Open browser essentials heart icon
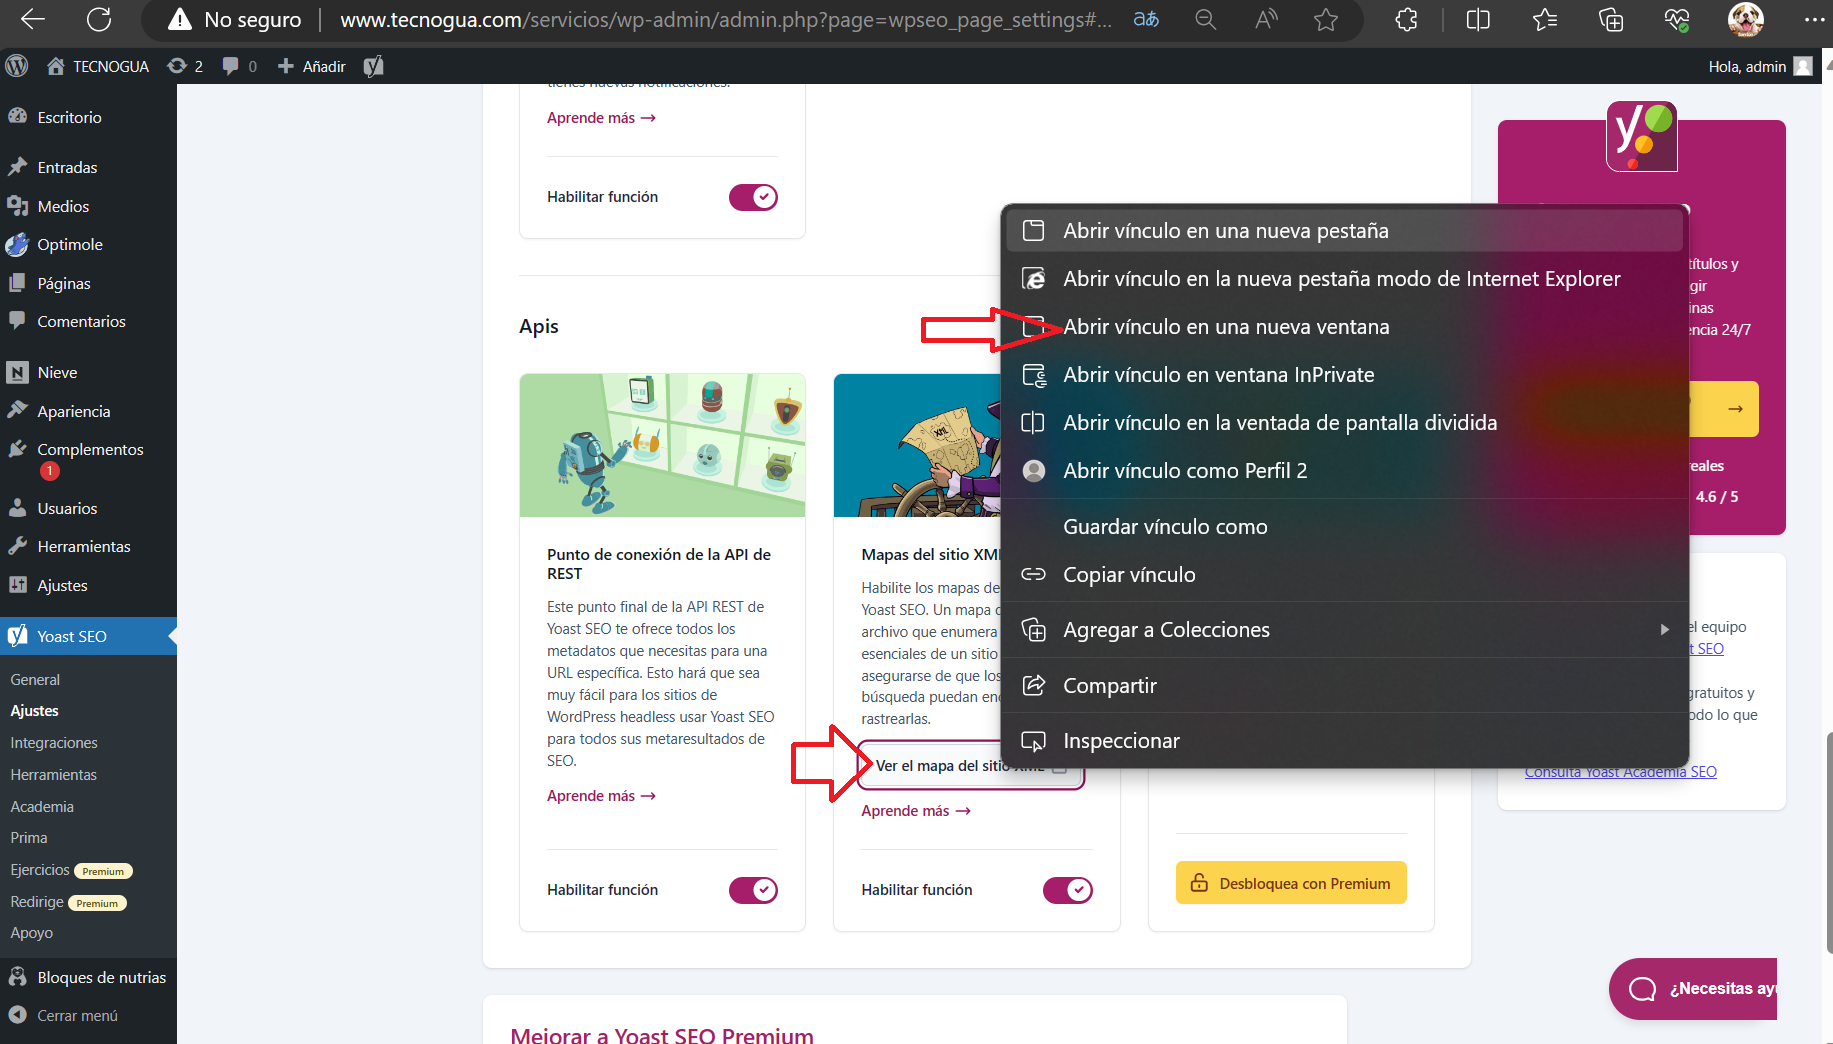This screenshot has height=1044, width=1833. coord(1677,19)
